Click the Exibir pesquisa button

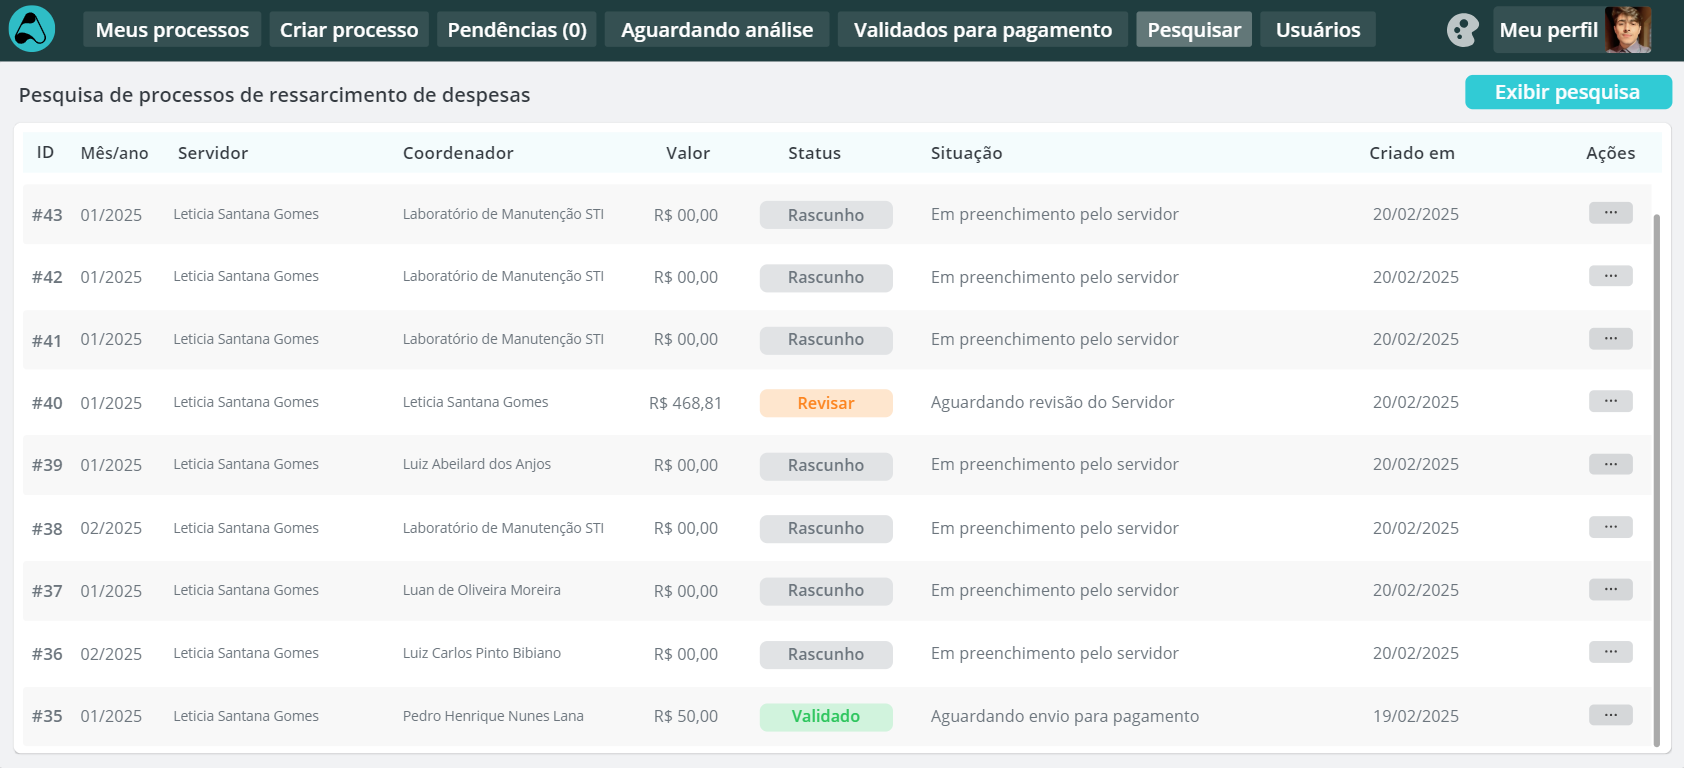(1568, 92)
